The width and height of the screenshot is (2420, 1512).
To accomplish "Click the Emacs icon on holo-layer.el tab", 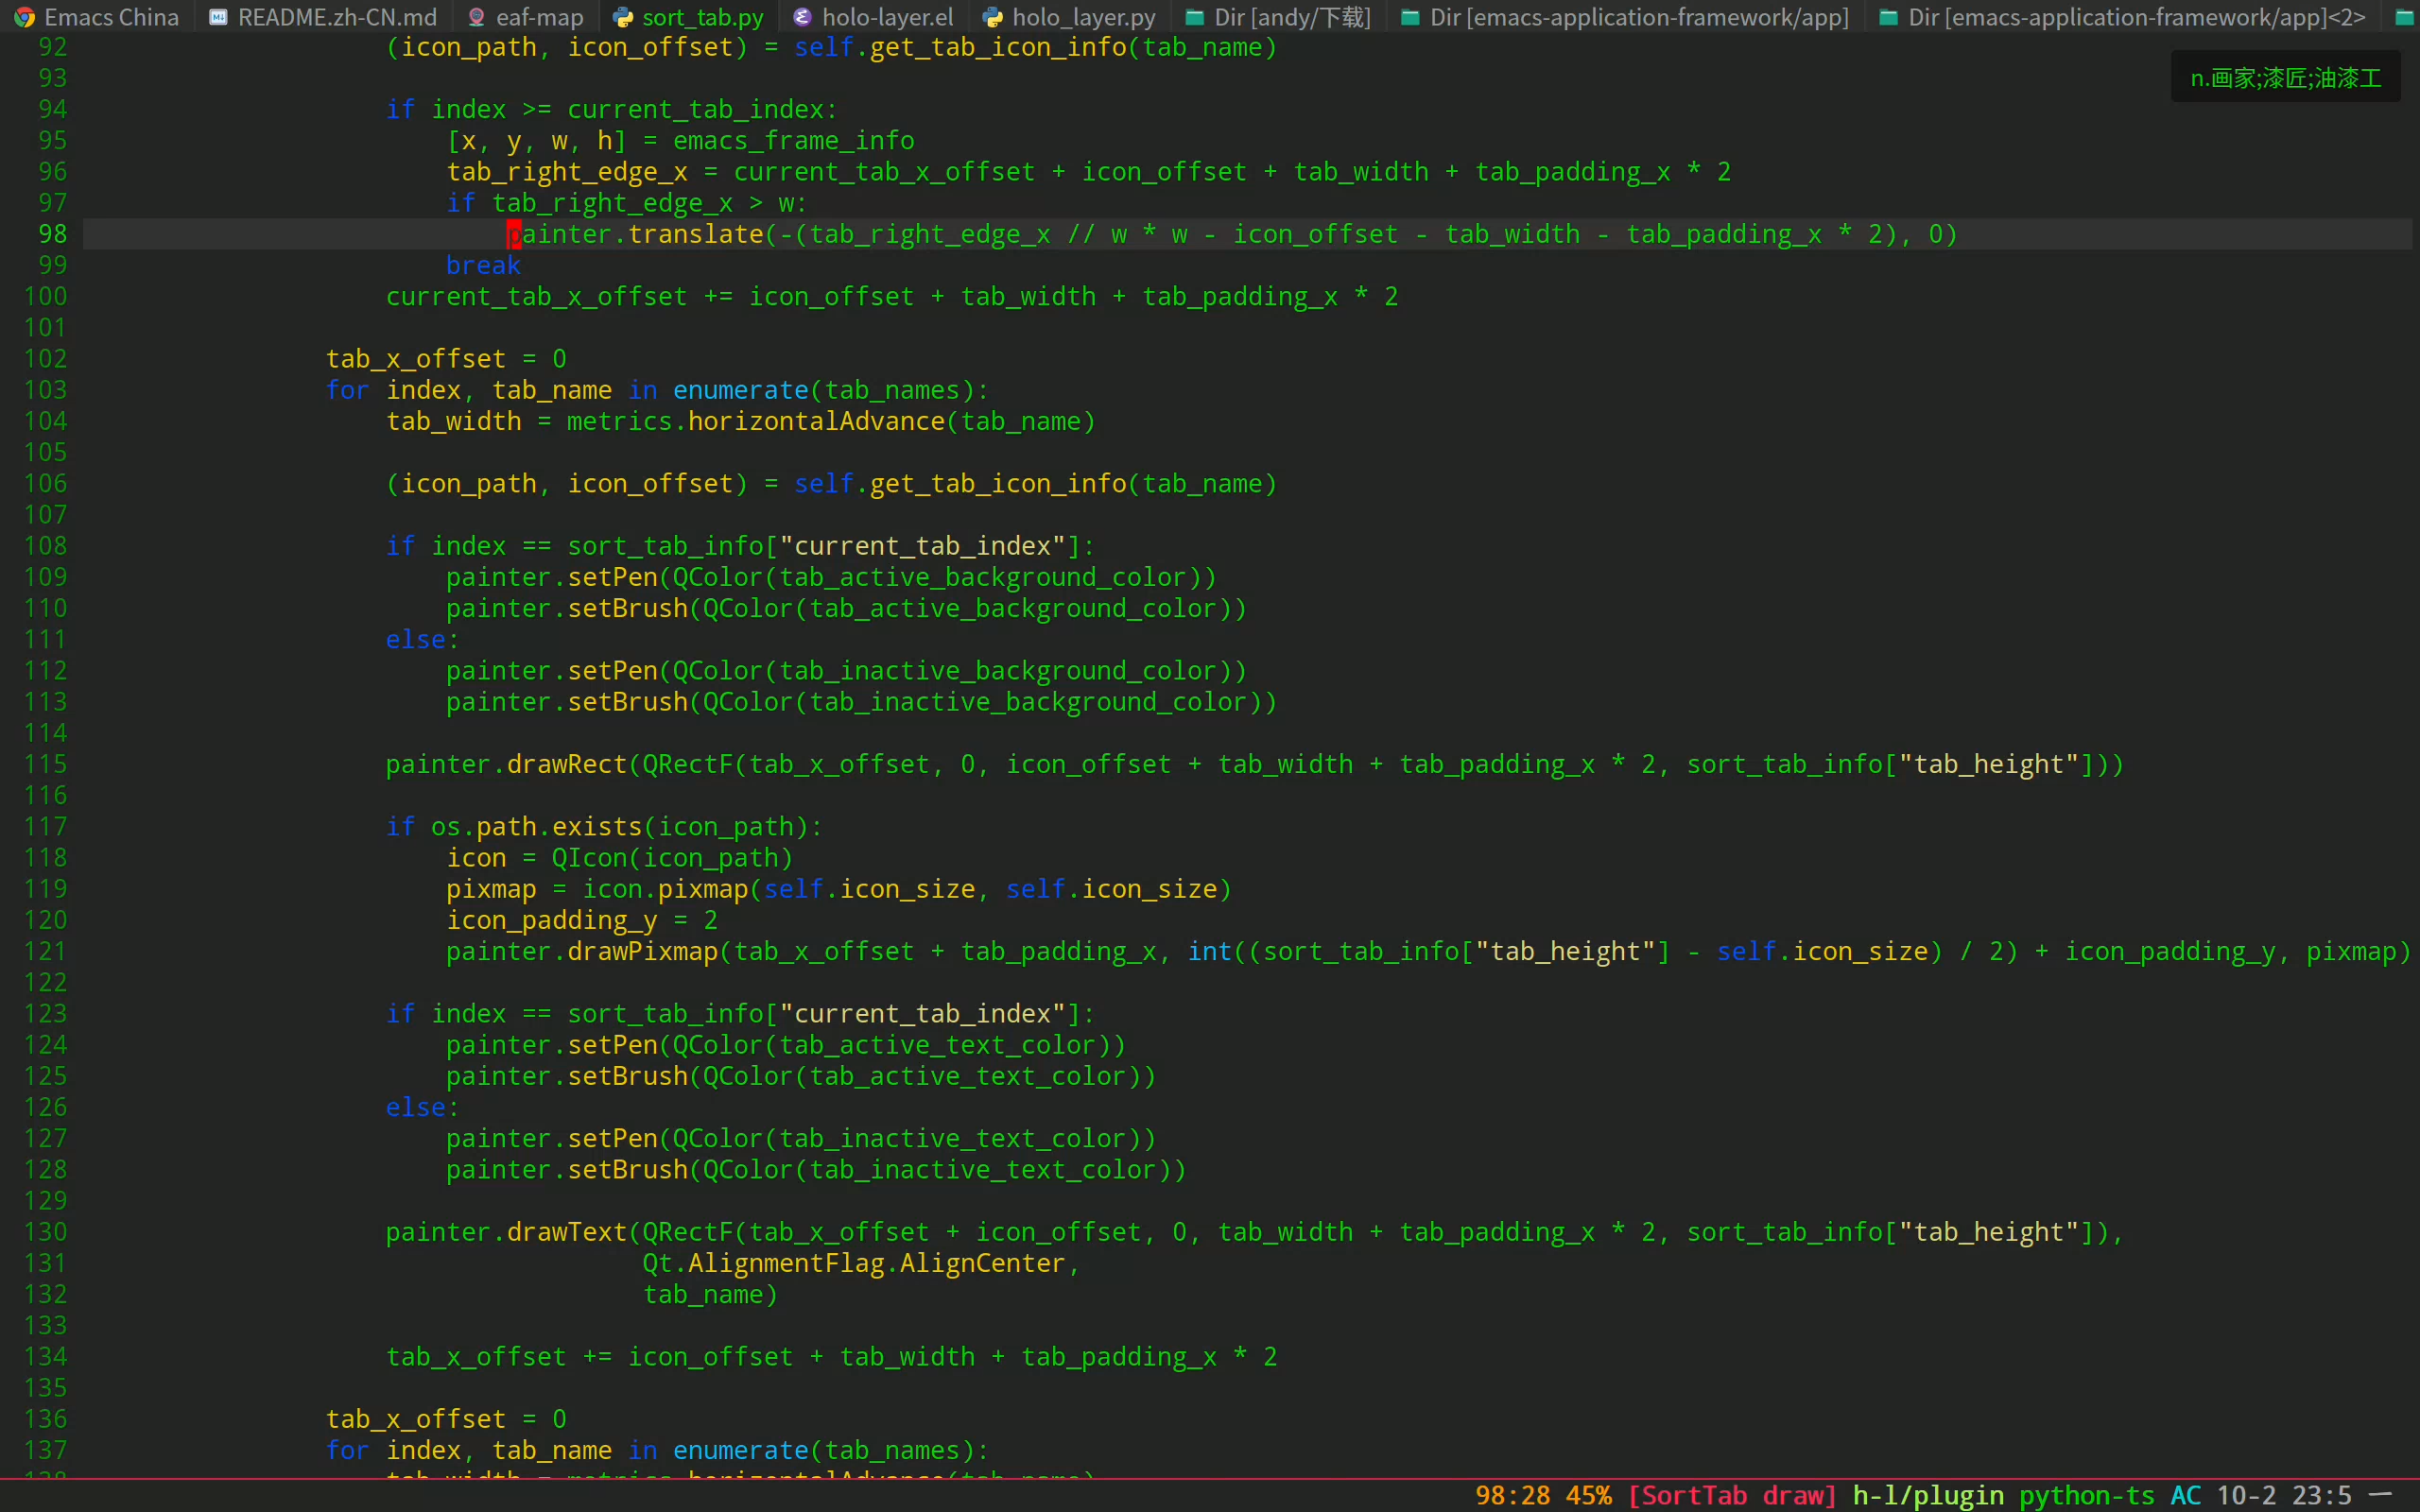I will 802,17.
